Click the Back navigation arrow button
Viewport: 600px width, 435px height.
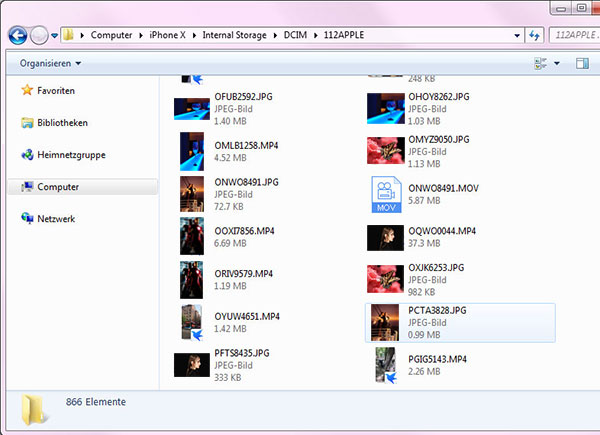(x=18, y=36)
